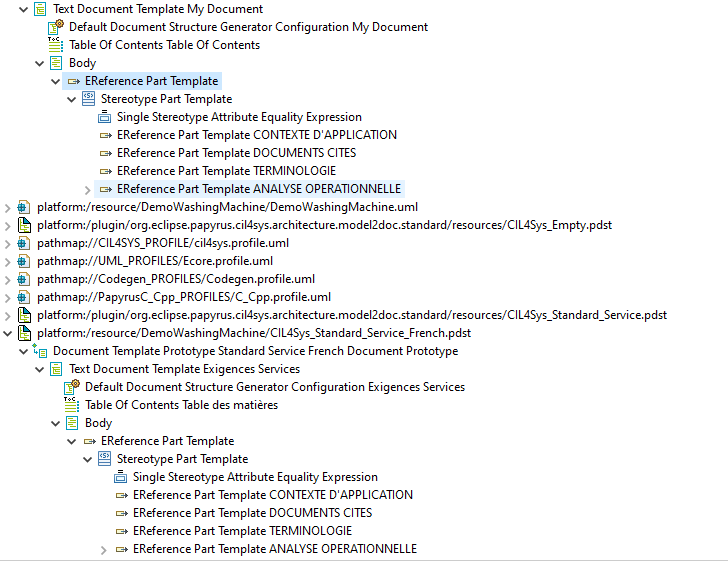Select upper EReference Part Template TERMINOLOGIE row
Viewport: 728px width, 561px height.
click(x=226, y=171)
